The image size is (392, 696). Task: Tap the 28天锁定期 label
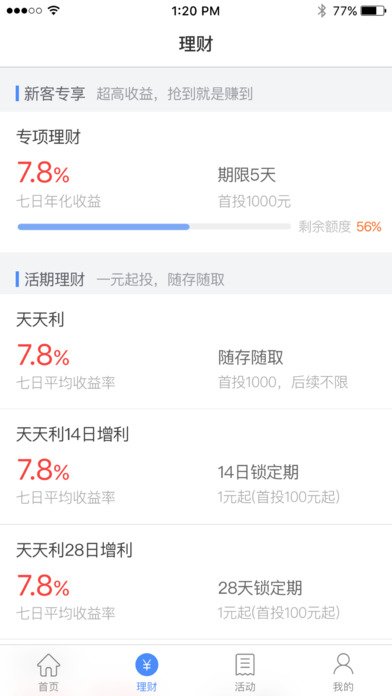coord(260,588)
